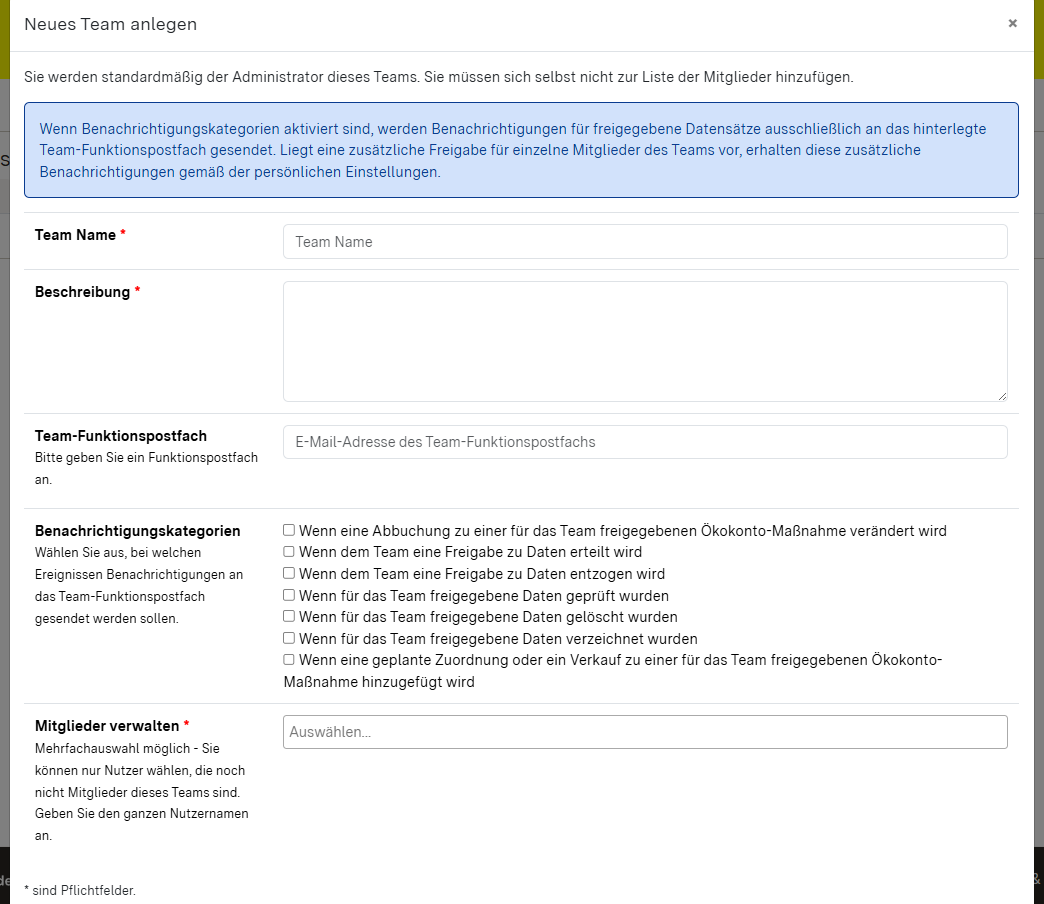
Task: Click the 'Team-Funktionspostfach' bold label
Action: click(x=121, y=436)
